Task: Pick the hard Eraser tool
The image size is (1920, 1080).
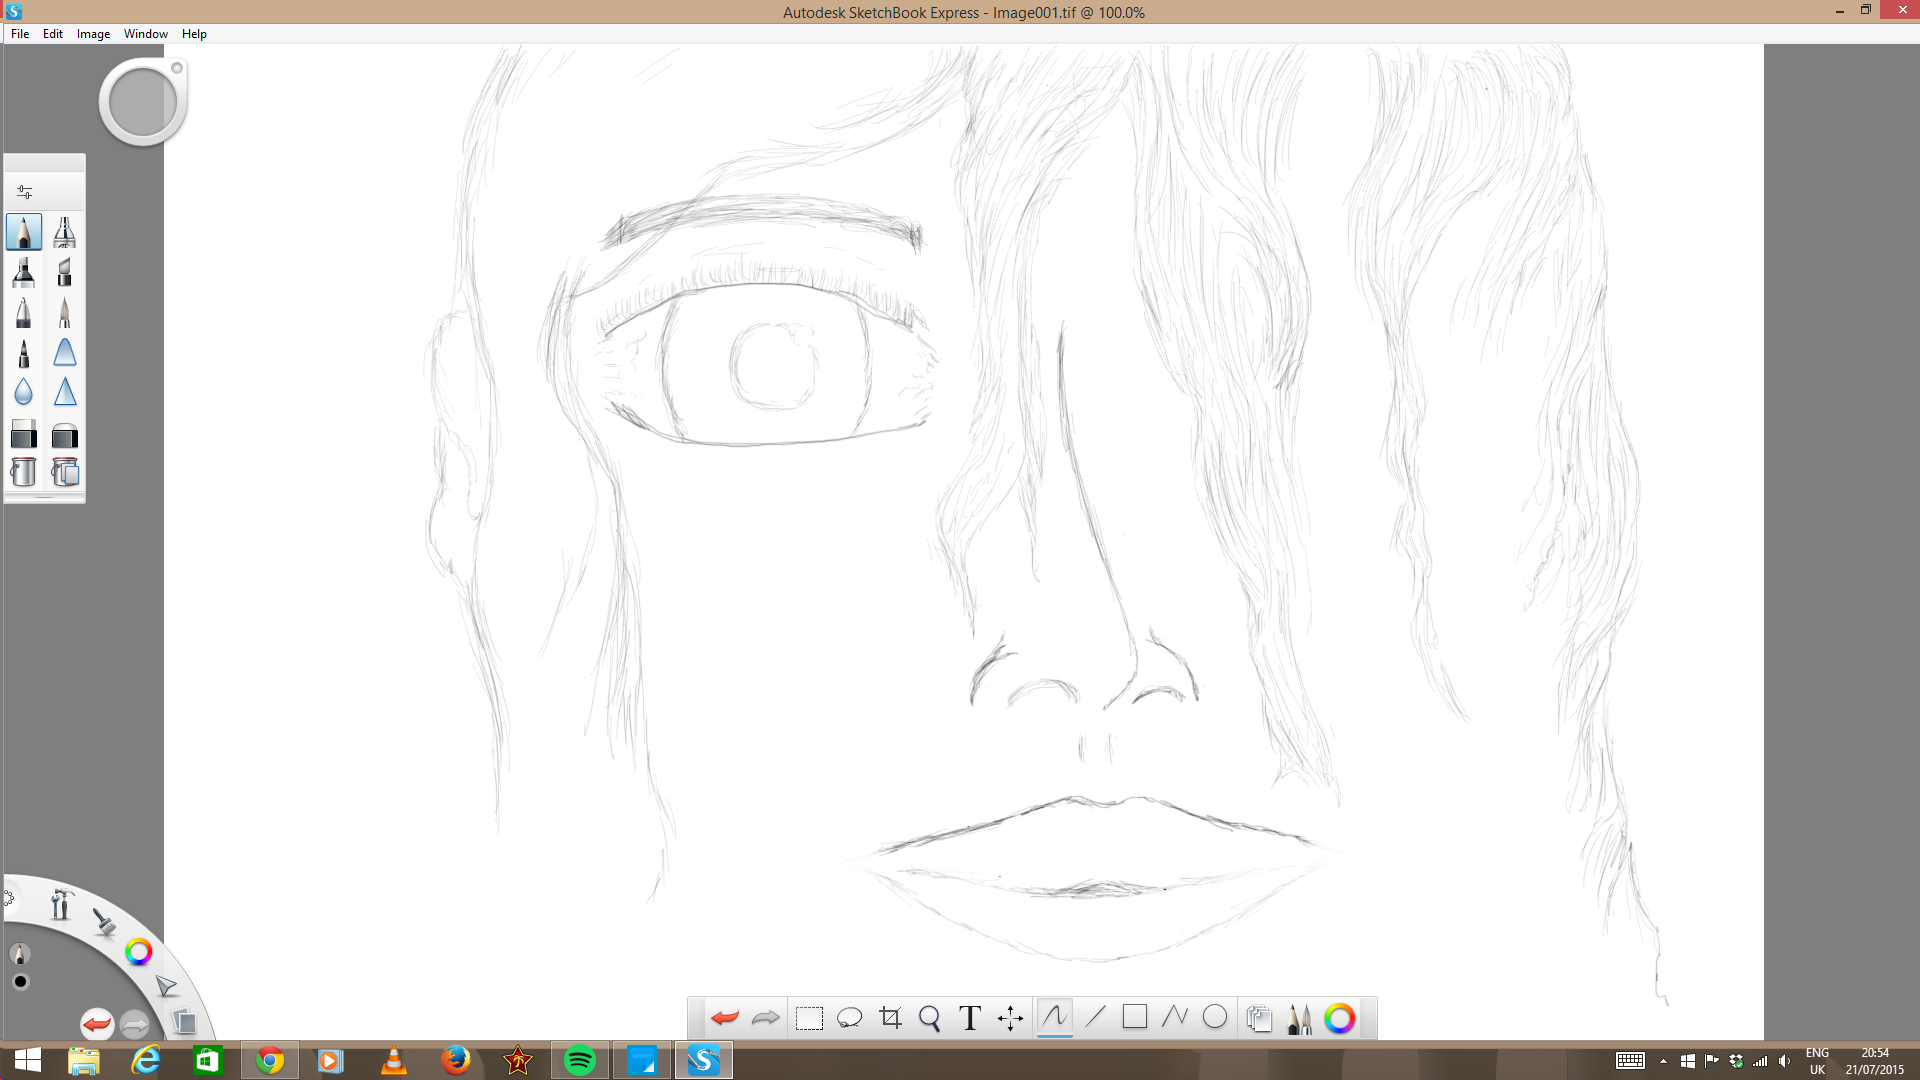Action: click(x=24, y=434)
